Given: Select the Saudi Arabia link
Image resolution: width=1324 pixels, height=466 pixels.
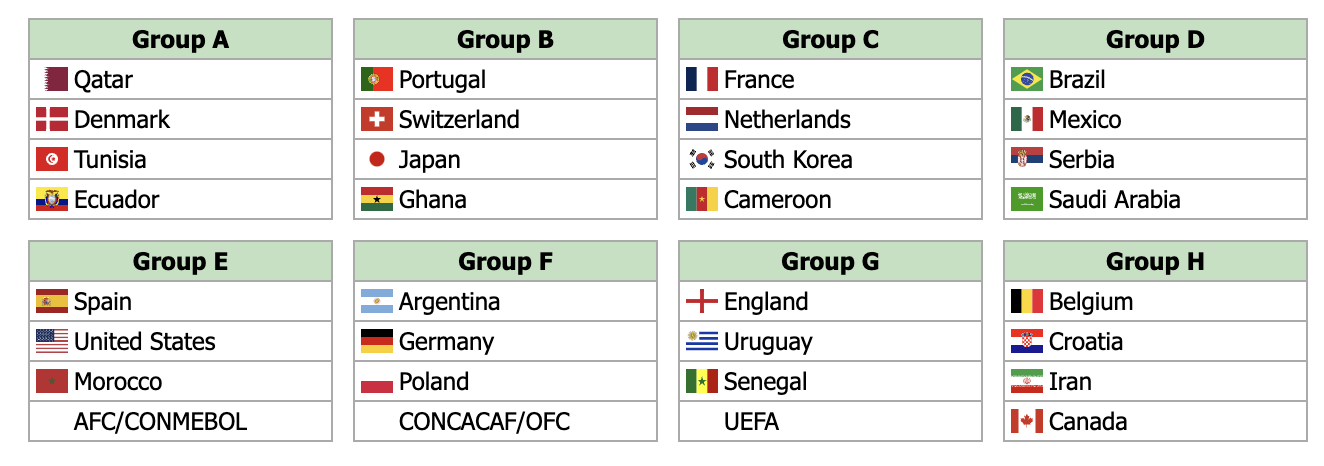Looking at the screenshot, I should tap(1114, 199).
